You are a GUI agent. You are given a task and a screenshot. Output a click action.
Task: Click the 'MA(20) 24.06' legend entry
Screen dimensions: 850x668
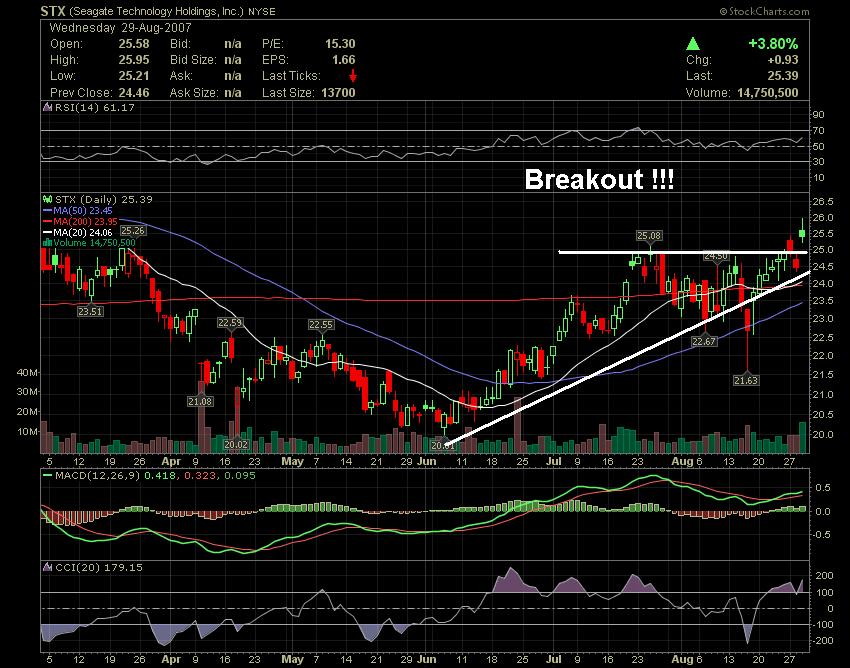(82, 233)
